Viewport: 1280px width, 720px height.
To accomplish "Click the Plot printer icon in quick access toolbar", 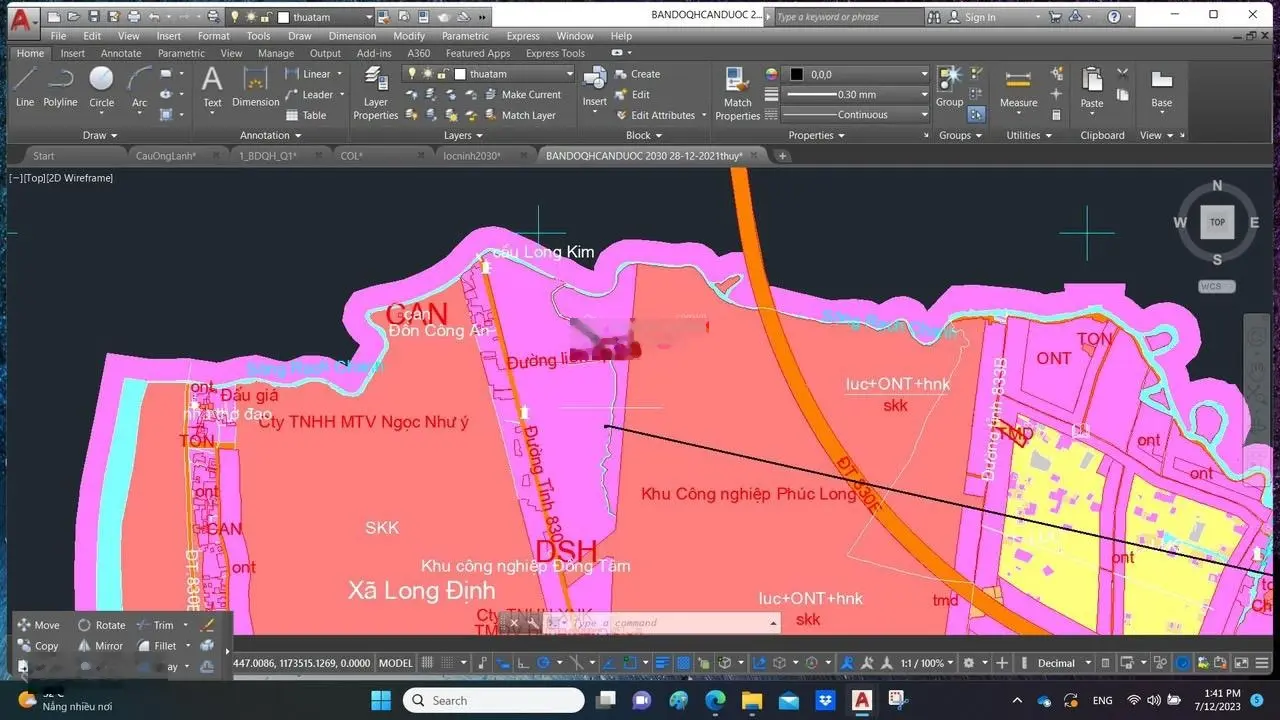I will coord(133,17).
